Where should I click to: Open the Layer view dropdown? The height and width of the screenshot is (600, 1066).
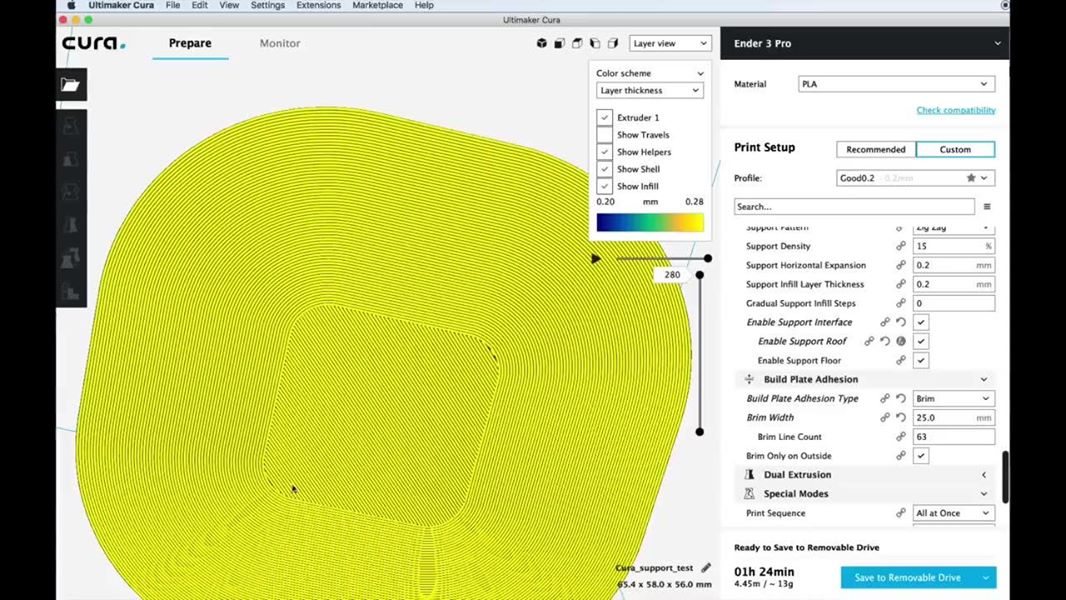[670, 43]
